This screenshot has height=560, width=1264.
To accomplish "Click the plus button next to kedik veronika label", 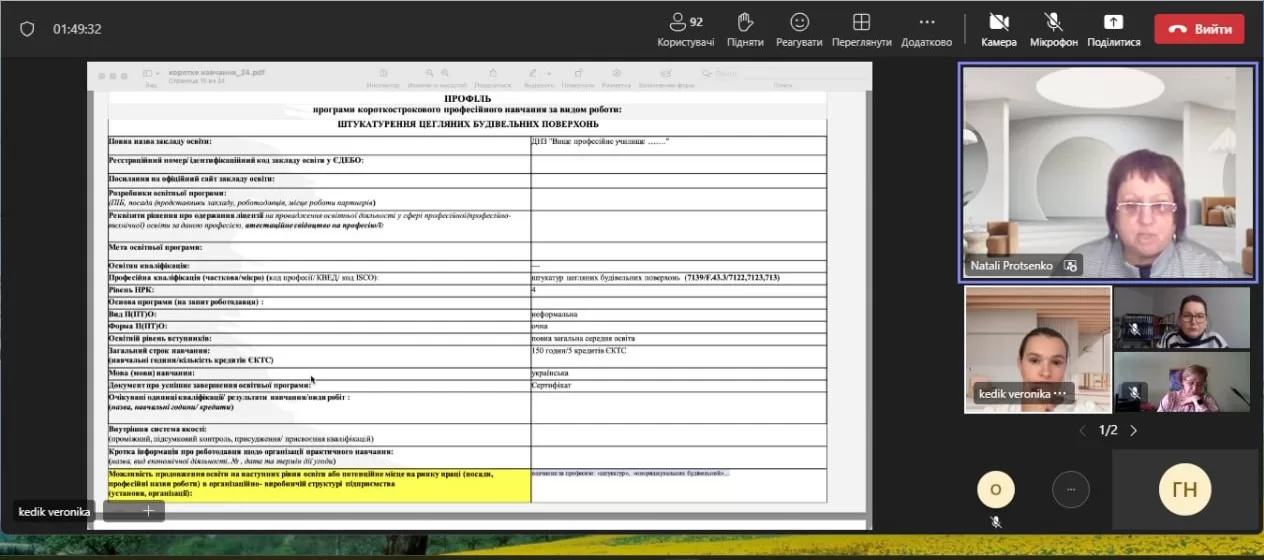I will coord(148,511).
